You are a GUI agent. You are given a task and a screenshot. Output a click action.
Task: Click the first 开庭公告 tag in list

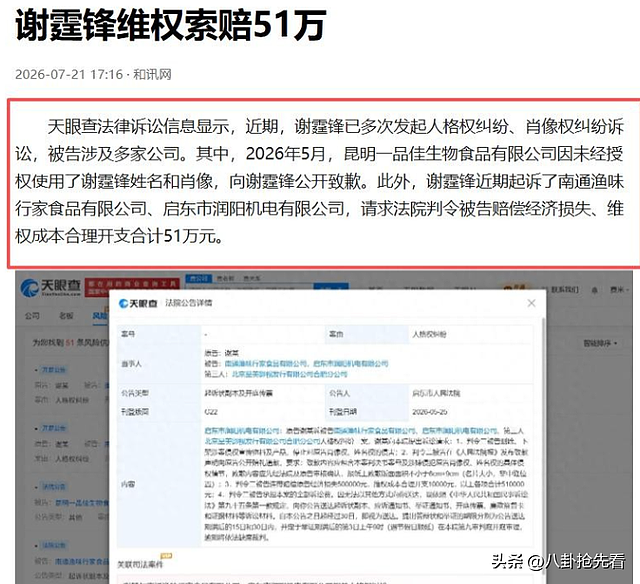pos(53,370)
